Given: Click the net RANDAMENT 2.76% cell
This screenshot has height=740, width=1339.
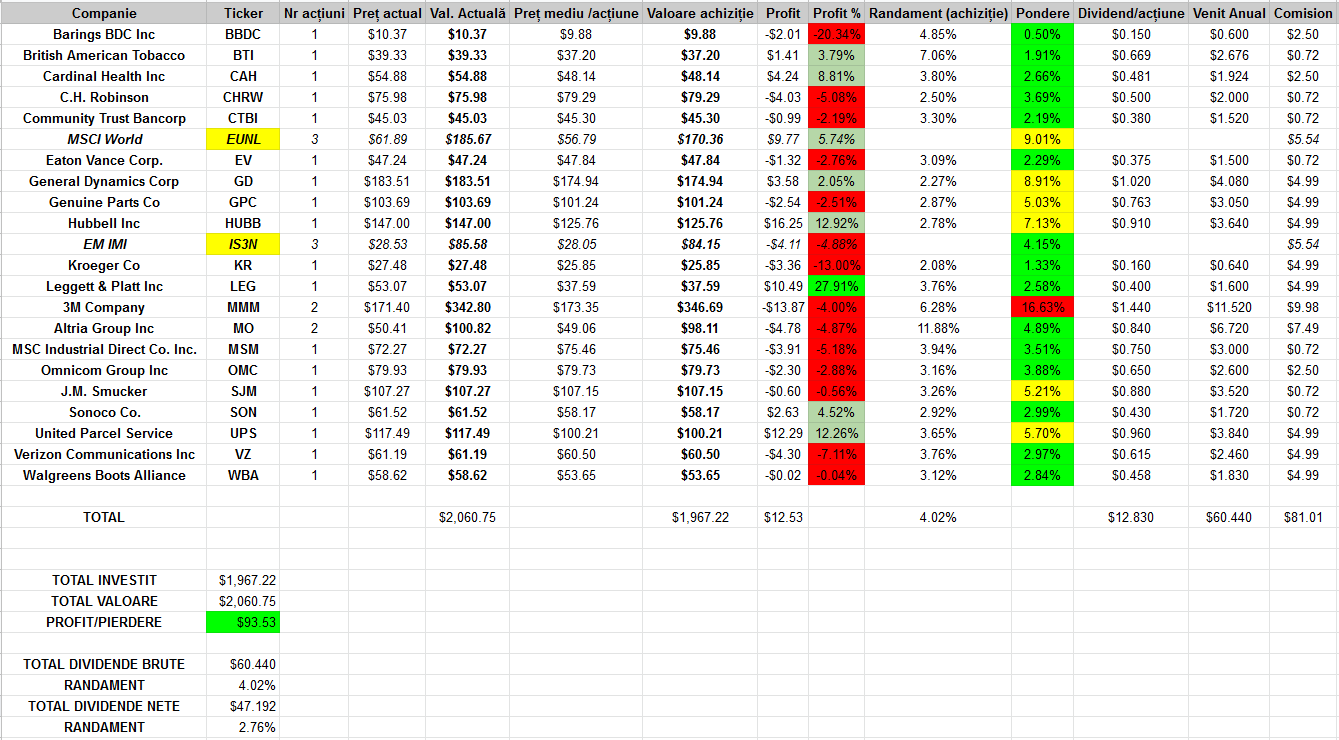Looking at the screenshot, I should (243, 727).
